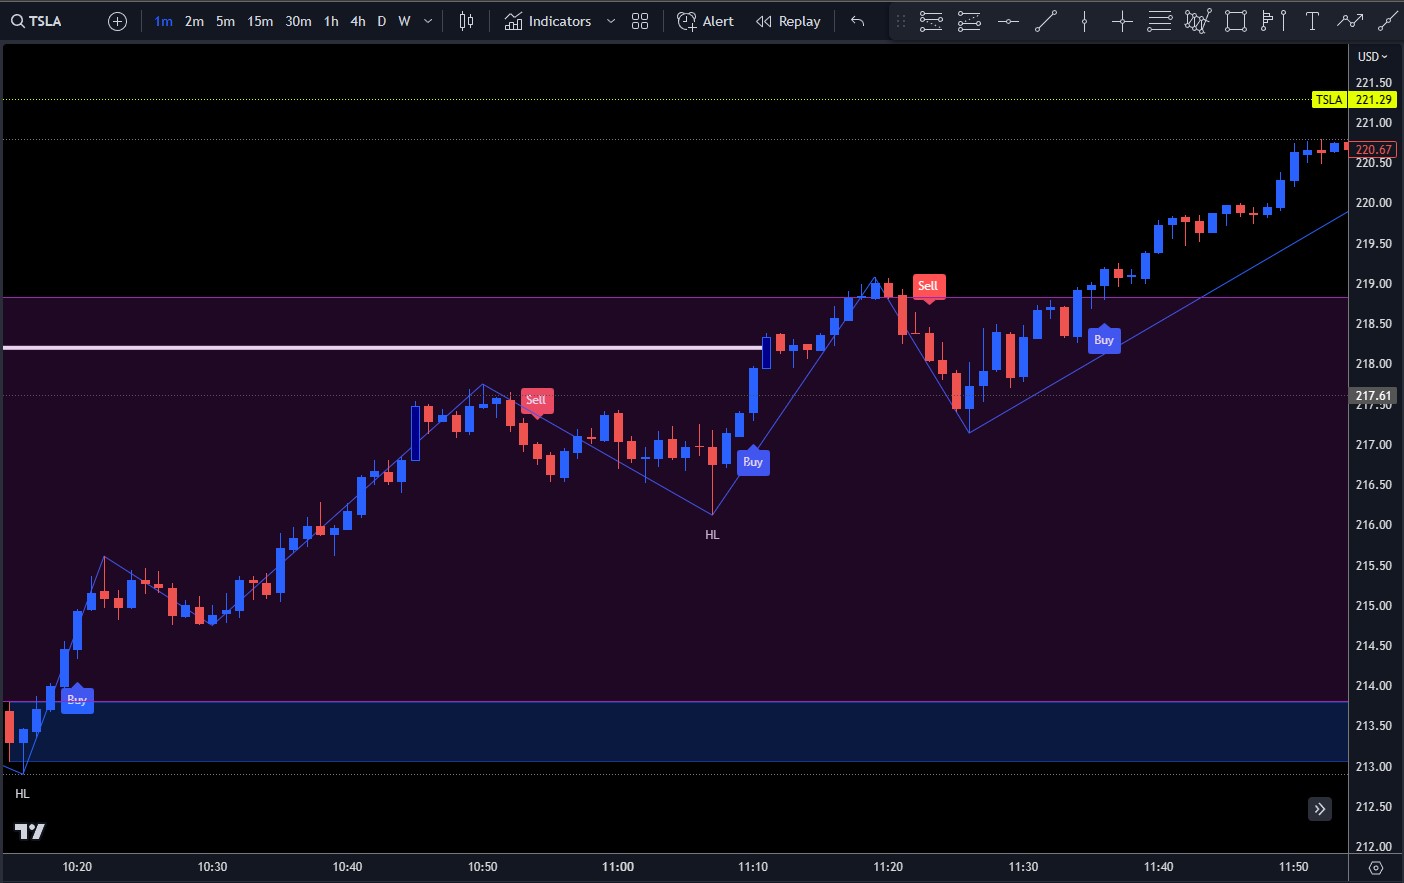The image size is (1404, 883).
Task: Select the 1m timeframe
Action: [163, 21]
